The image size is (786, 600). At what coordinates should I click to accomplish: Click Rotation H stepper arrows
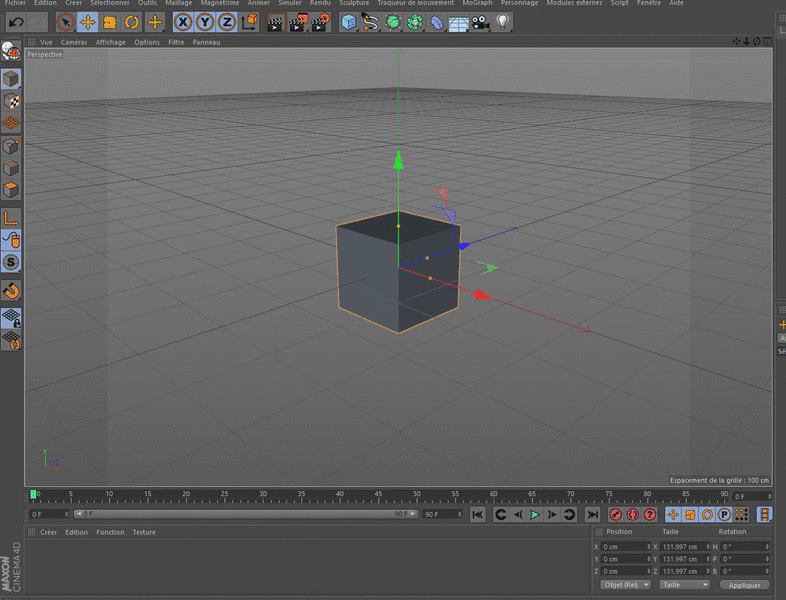tap(767, 547)
